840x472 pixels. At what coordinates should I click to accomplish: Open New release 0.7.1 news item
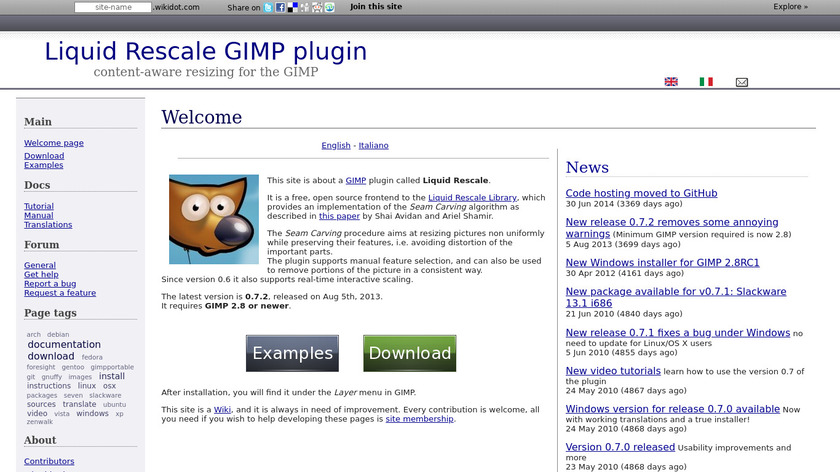[678, 333]
